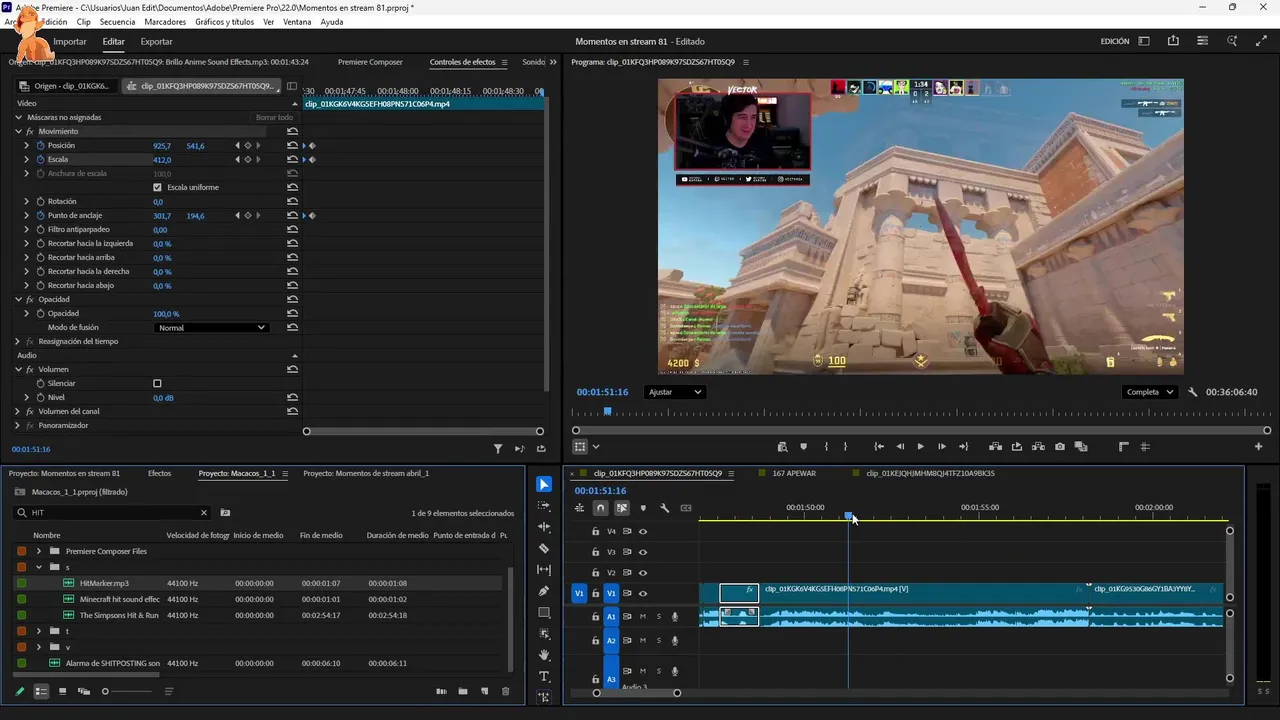Screen dimensions: 1280x720
Task: Click the HIT search field
Action: (113, 513)
